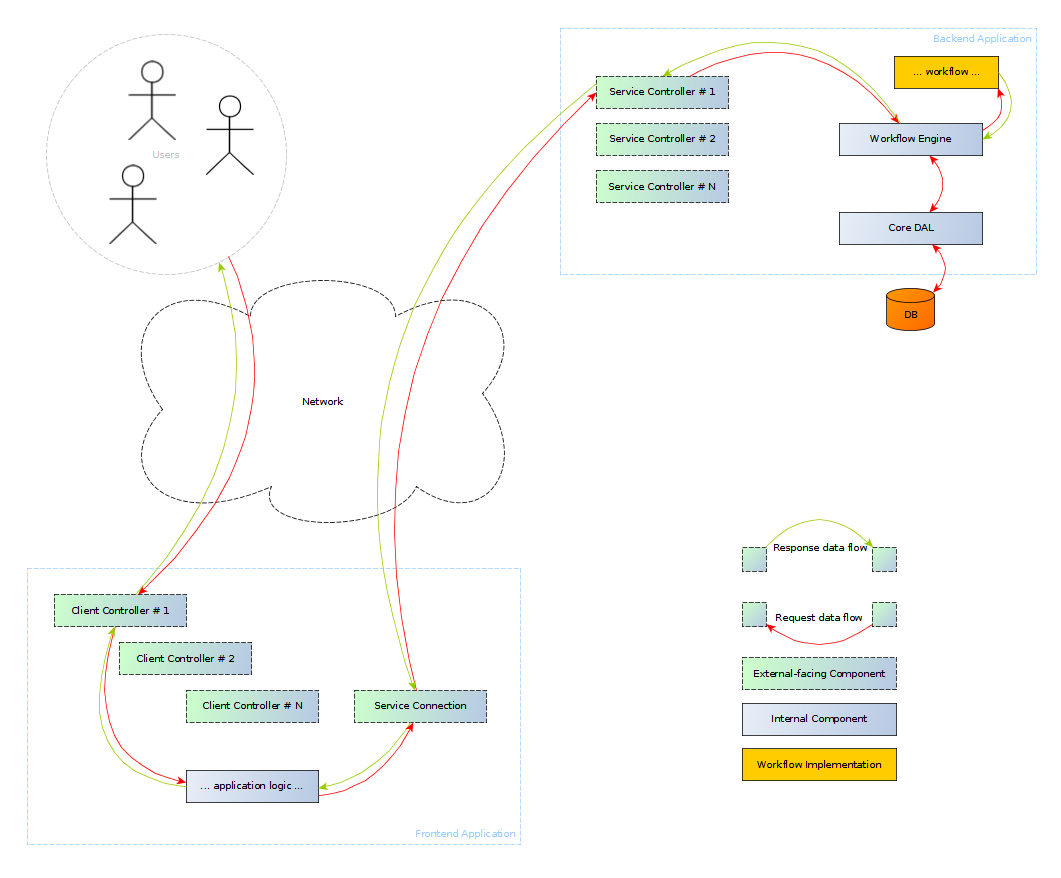Toggle the Response data flow legend entry
This screenshot has width=1061, height=878.
[819, 548]
